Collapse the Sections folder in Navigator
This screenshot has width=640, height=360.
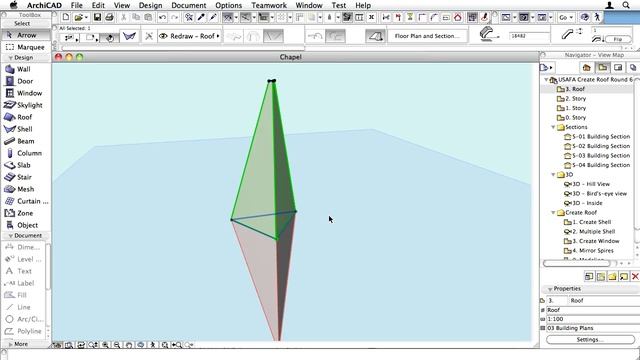point(553,127)
